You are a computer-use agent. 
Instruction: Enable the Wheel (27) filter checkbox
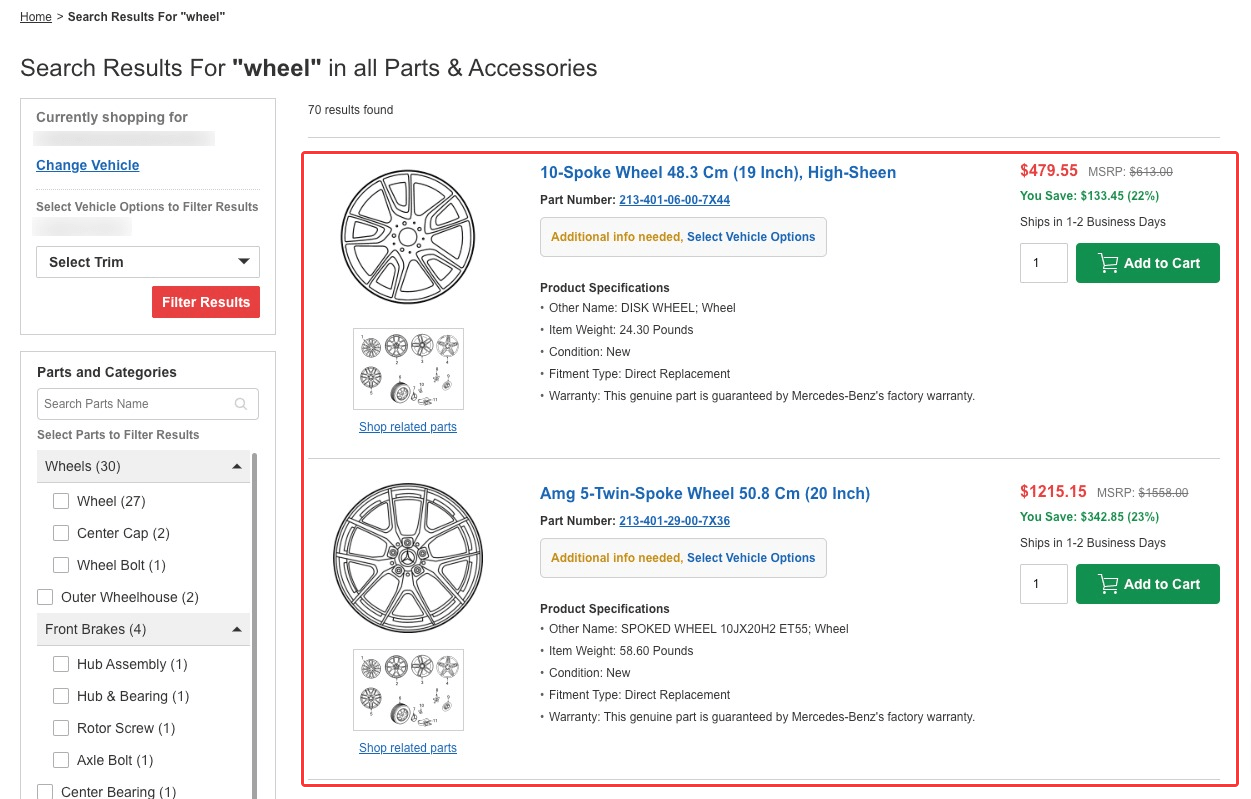click(x=61, y=501)
